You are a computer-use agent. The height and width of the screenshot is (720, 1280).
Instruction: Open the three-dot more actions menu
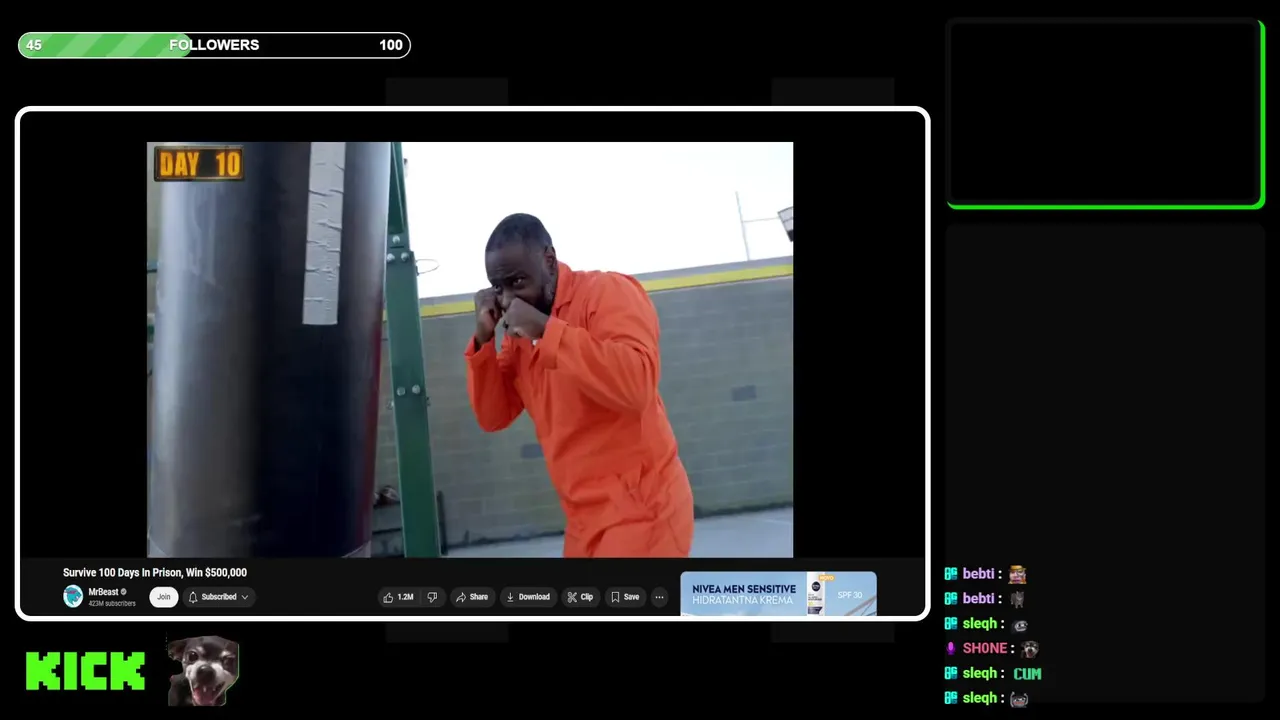coord(659,597)
